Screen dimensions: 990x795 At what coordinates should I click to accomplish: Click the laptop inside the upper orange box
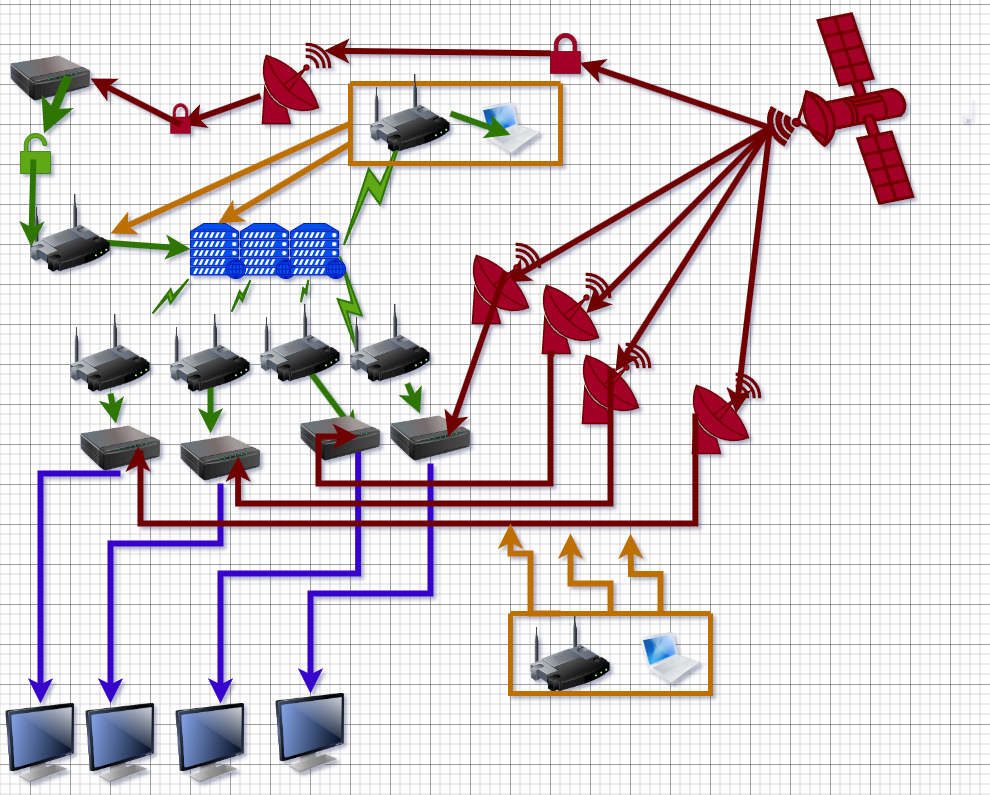click(x=510, y=128)
